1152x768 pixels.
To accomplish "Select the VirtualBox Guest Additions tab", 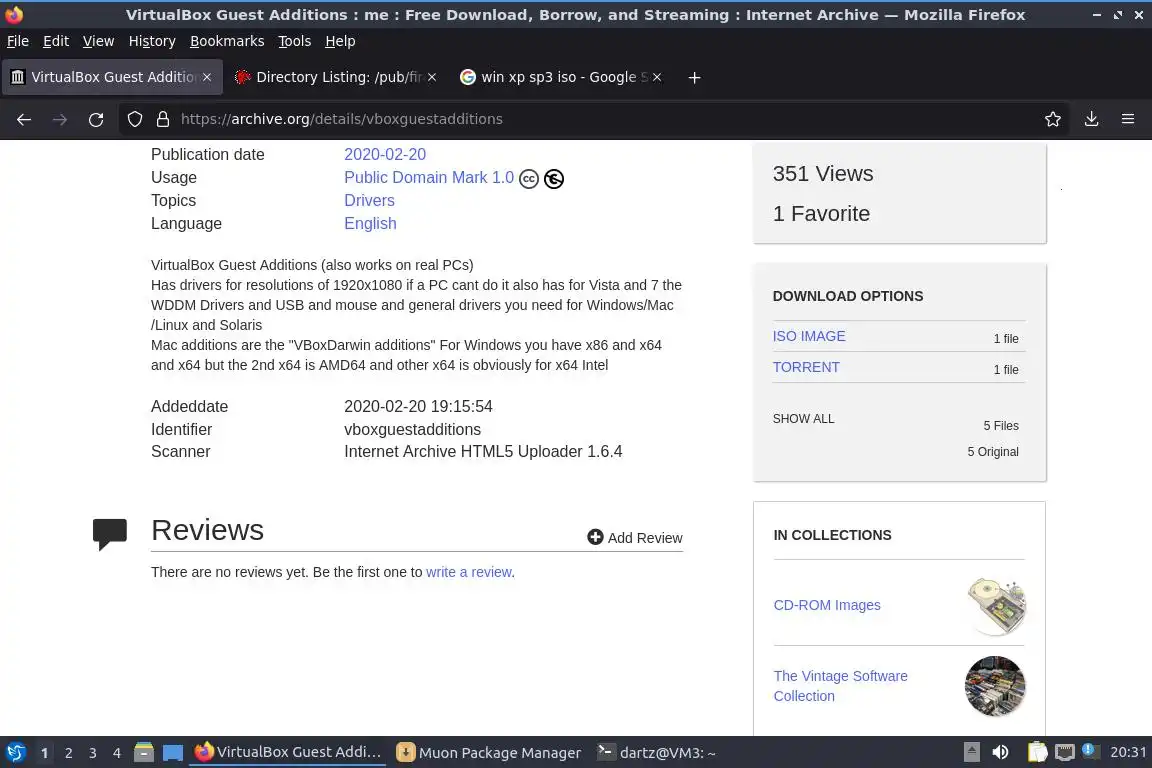I will point(112,77).
